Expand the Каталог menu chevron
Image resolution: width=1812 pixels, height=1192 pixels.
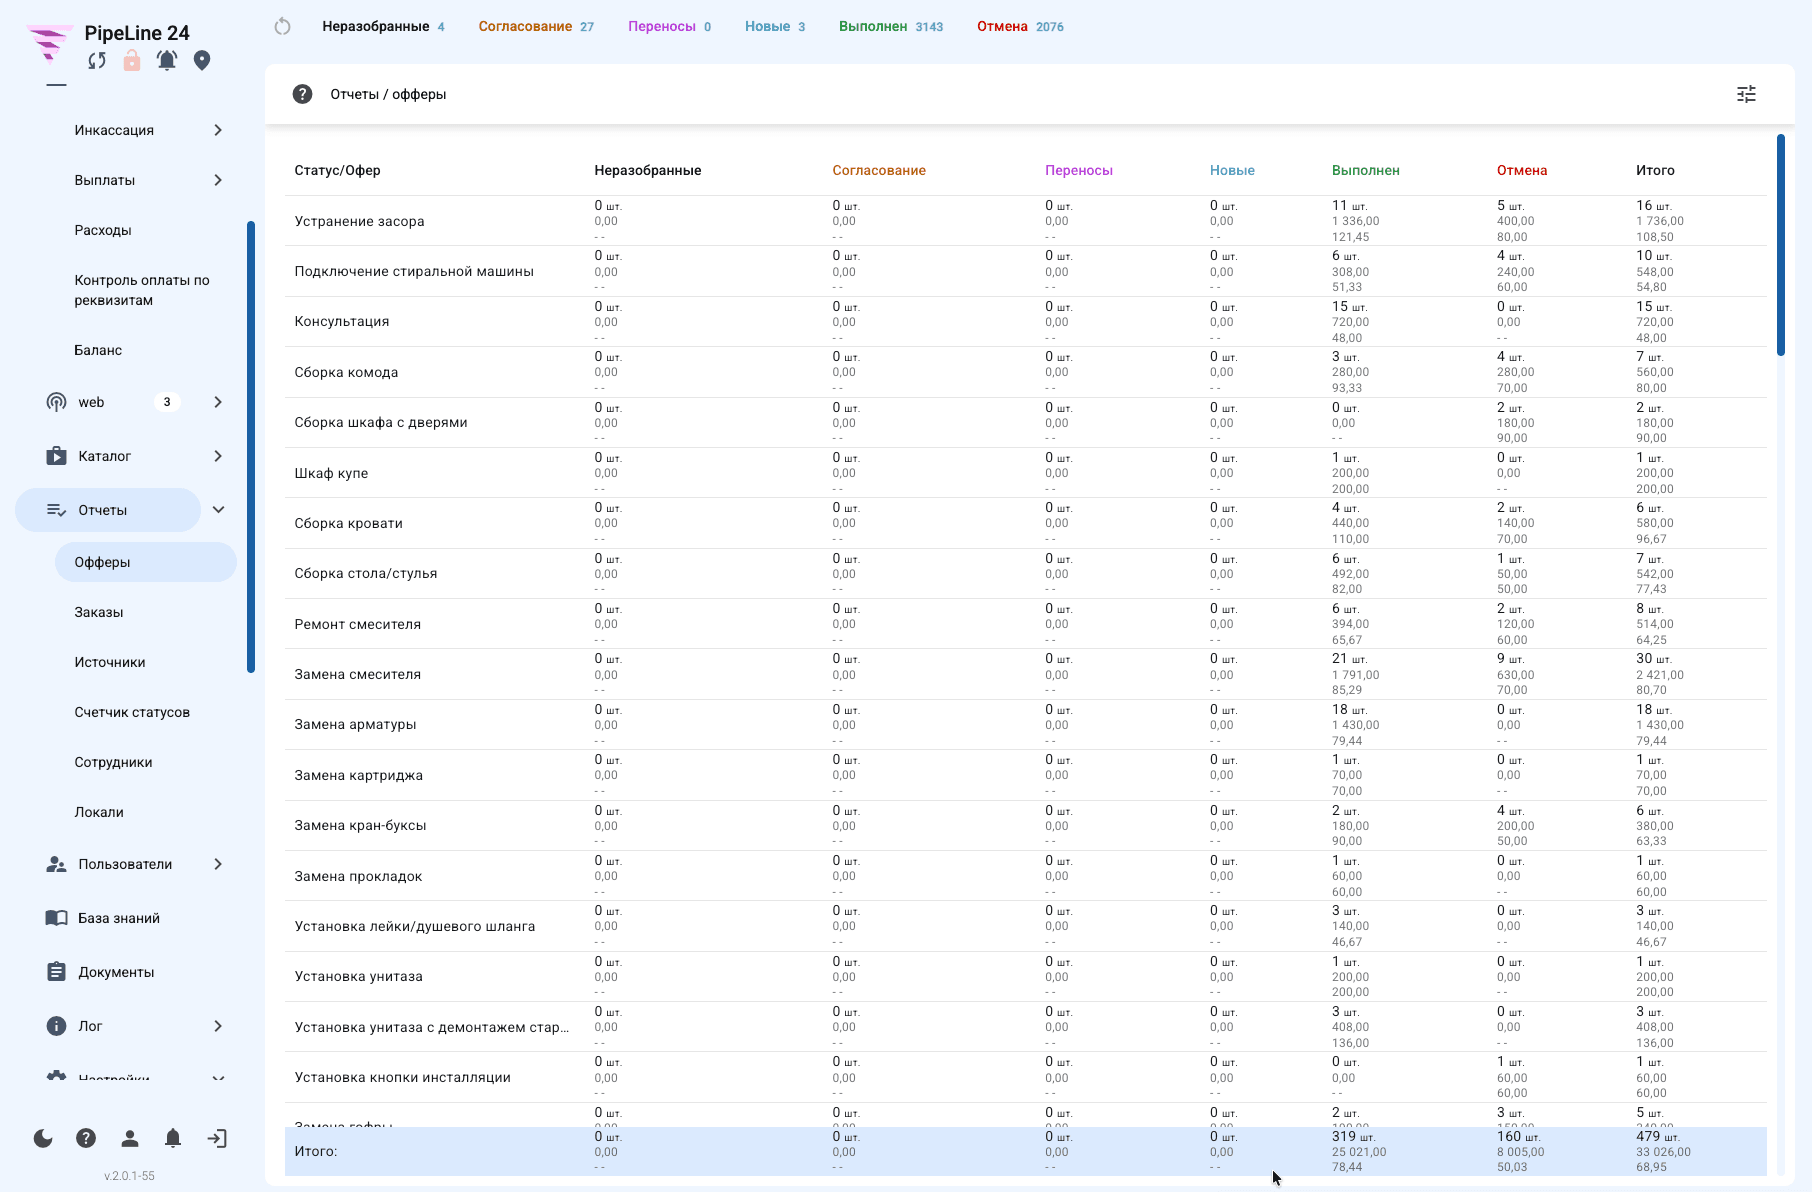click(218, 456)
